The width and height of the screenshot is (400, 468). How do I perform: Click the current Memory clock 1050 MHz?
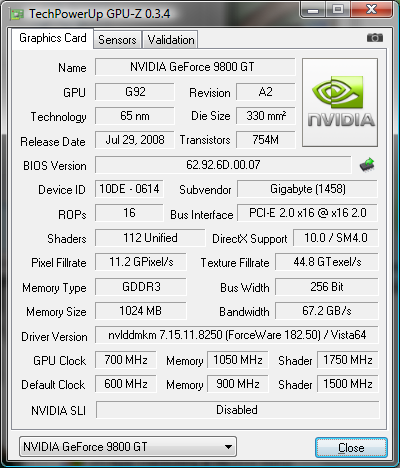(238, 360)
